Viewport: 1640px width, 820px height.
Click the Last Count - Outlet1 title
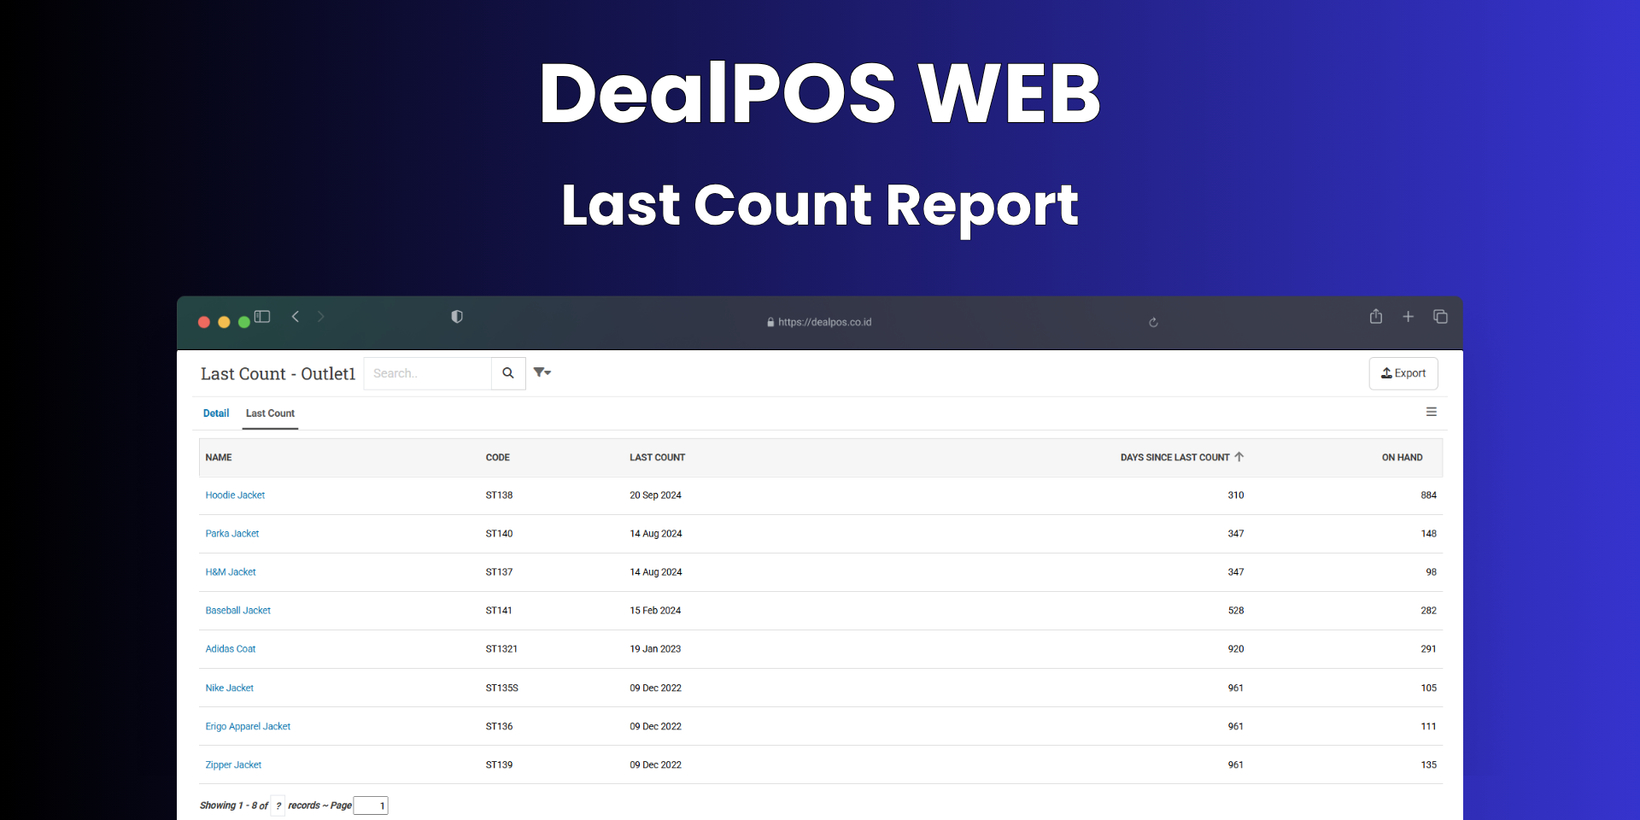coord(278,373)
